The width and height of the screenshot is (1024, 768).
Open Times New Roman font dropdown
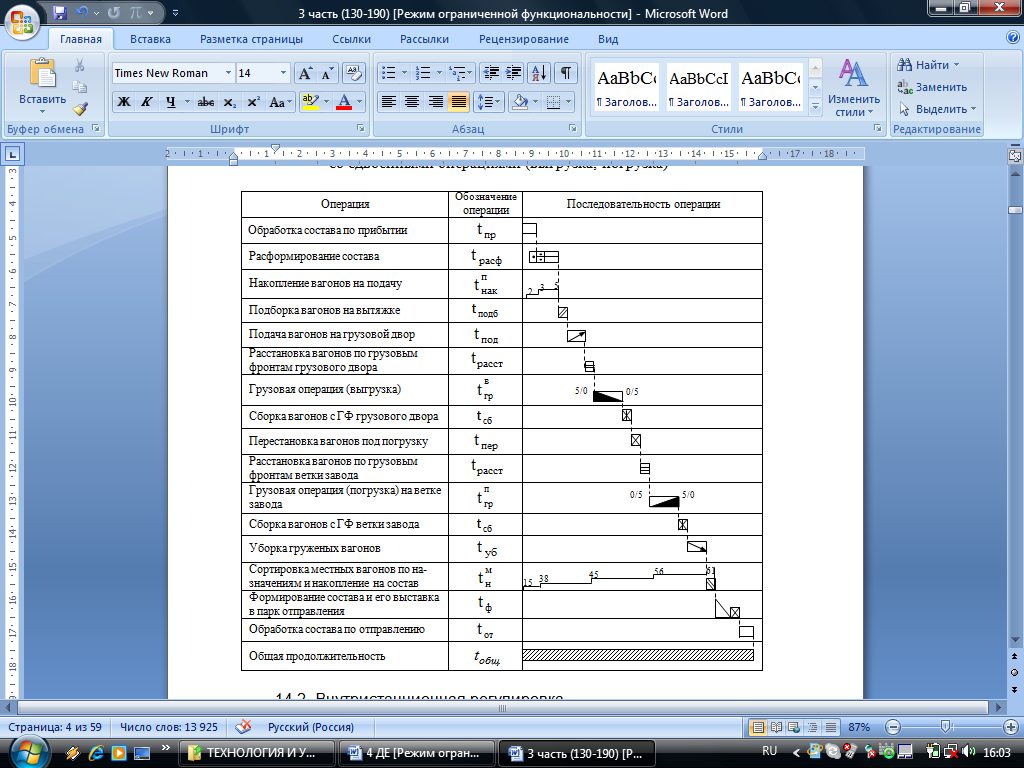(x=228, y=73)
